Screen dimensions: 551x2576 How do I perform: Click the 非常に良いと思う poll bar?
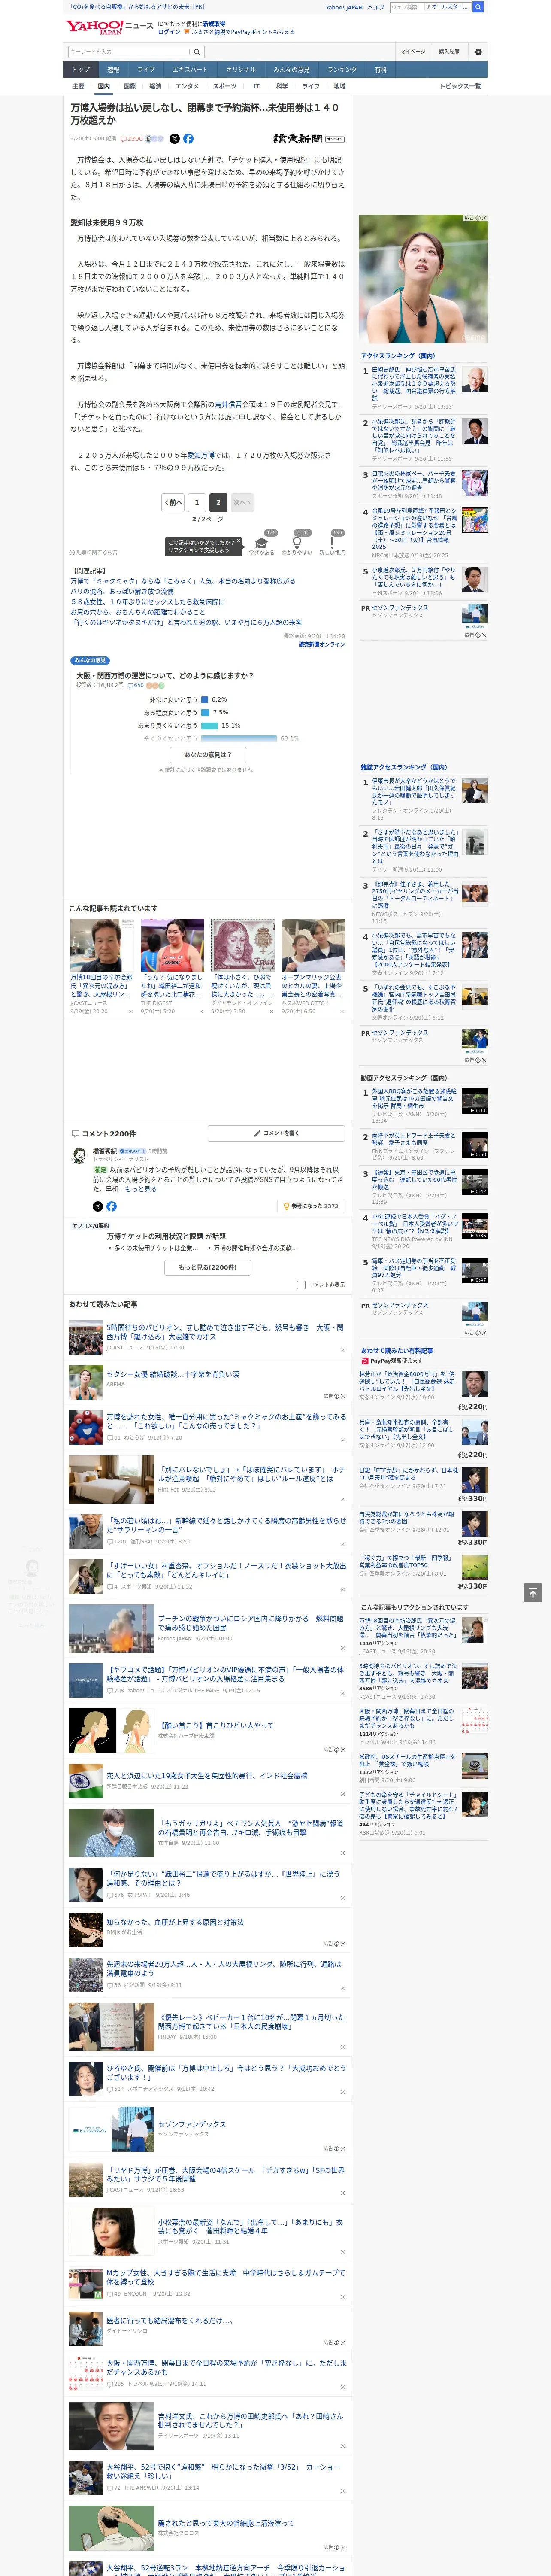(x=205, y=699)
